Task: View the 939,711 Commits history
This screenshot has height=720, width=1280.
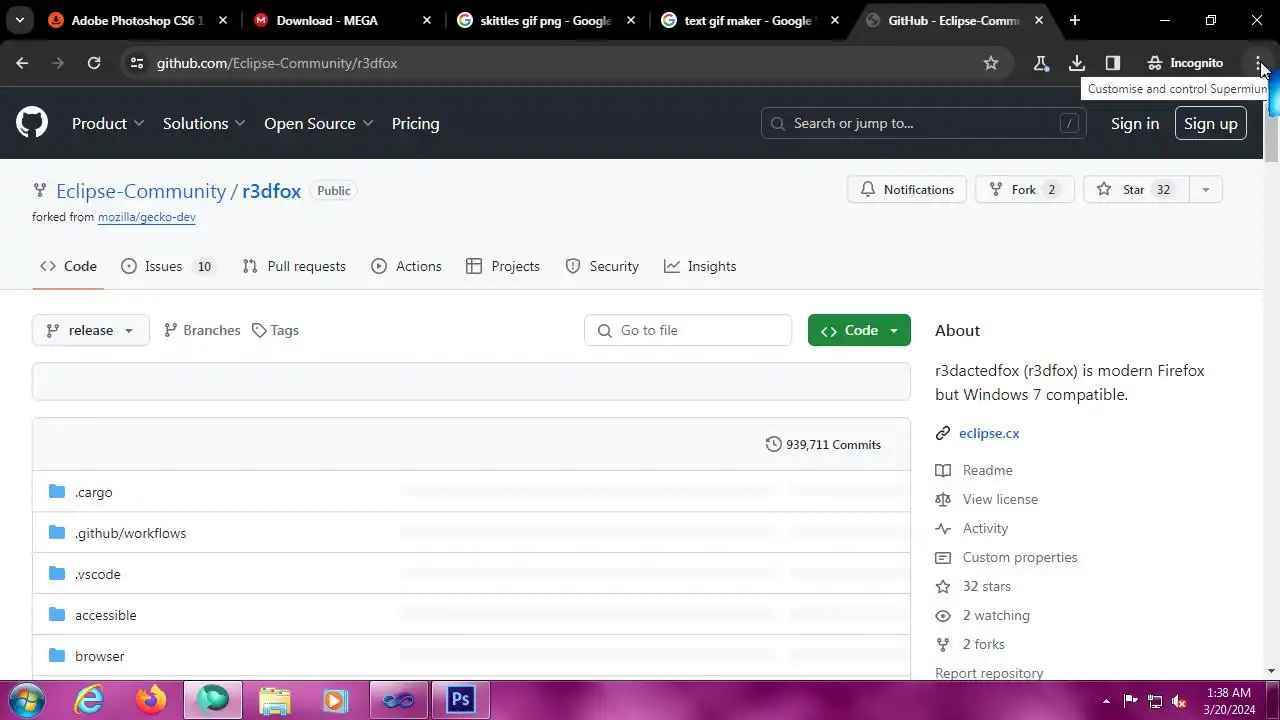Action: (823, 444)
